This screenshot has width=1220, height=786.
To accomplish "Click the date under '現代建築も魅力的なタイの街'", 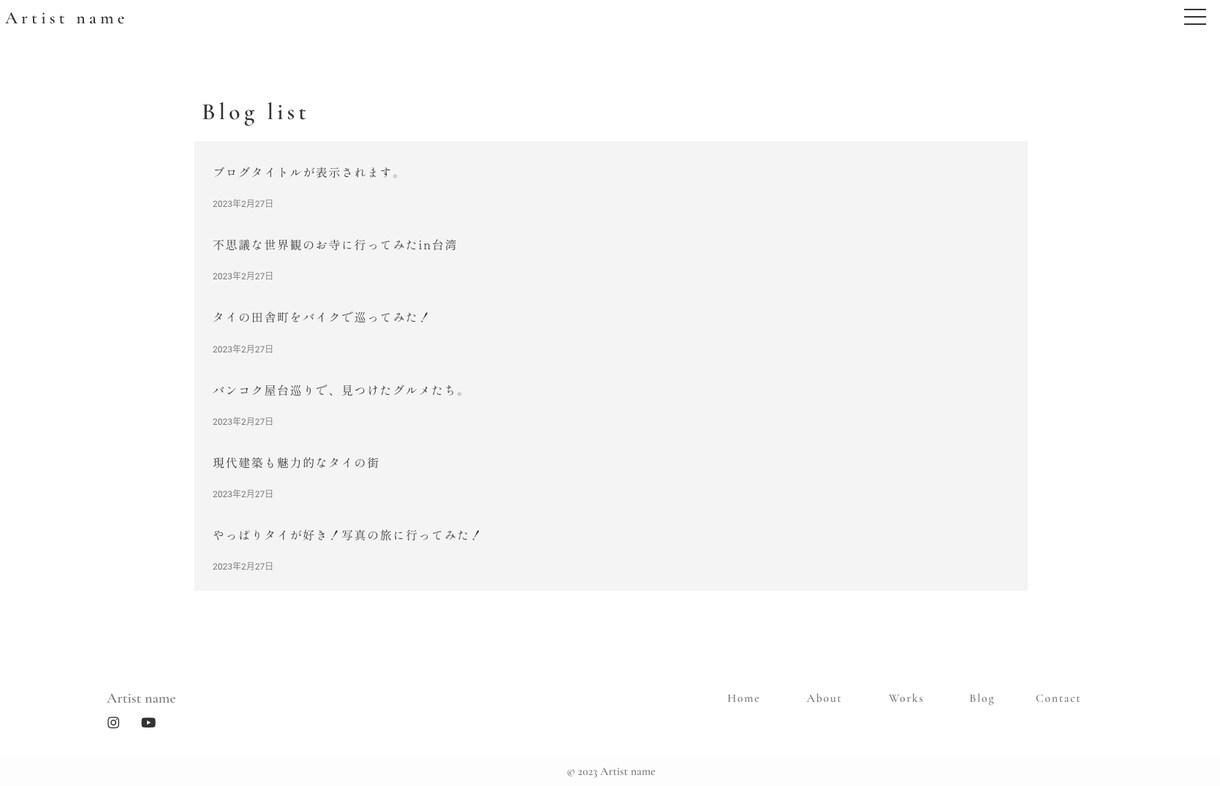I will tap(243, 494).
